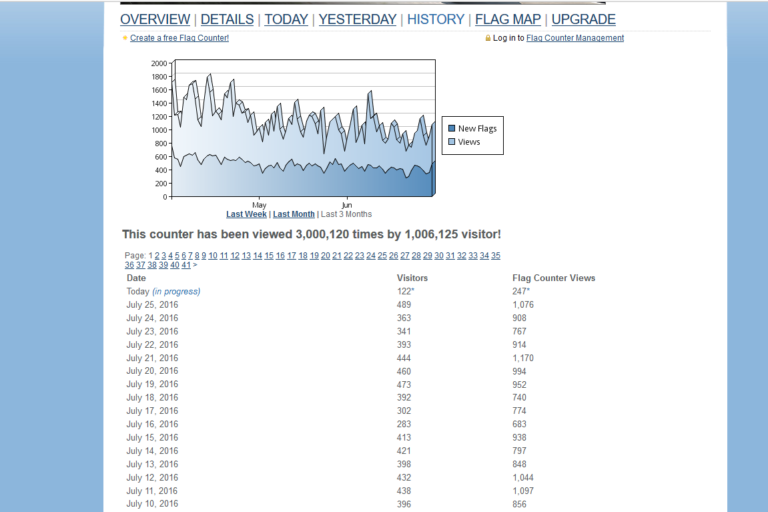
Task: Open the FLAG MAP tab
Action: tap(507, 19)
